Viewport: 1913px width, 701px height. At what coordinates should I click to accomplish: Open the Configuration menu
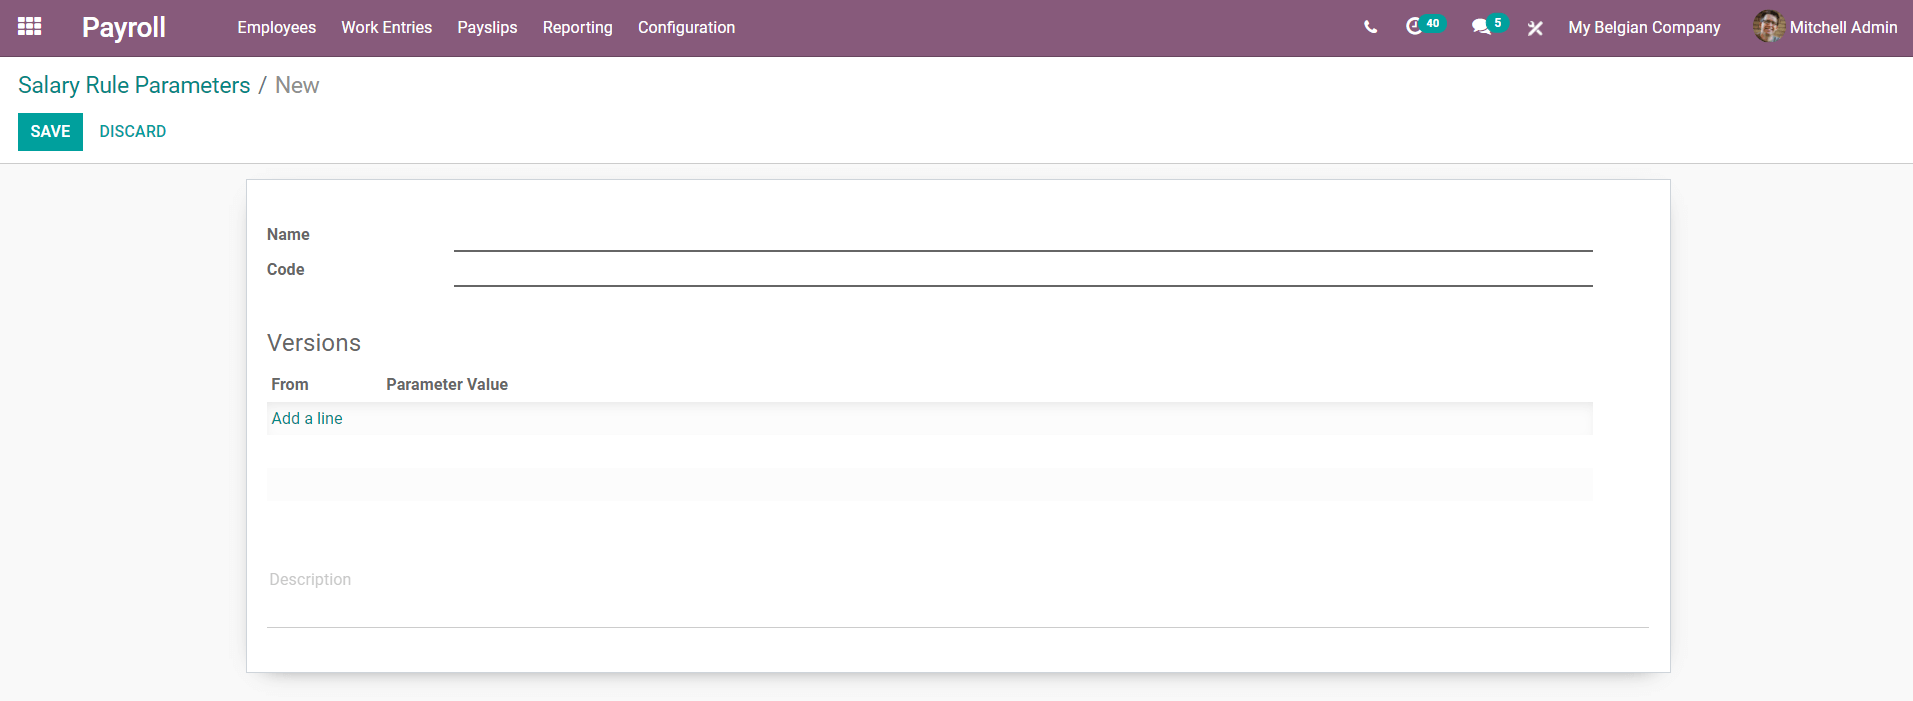[686, 28]
